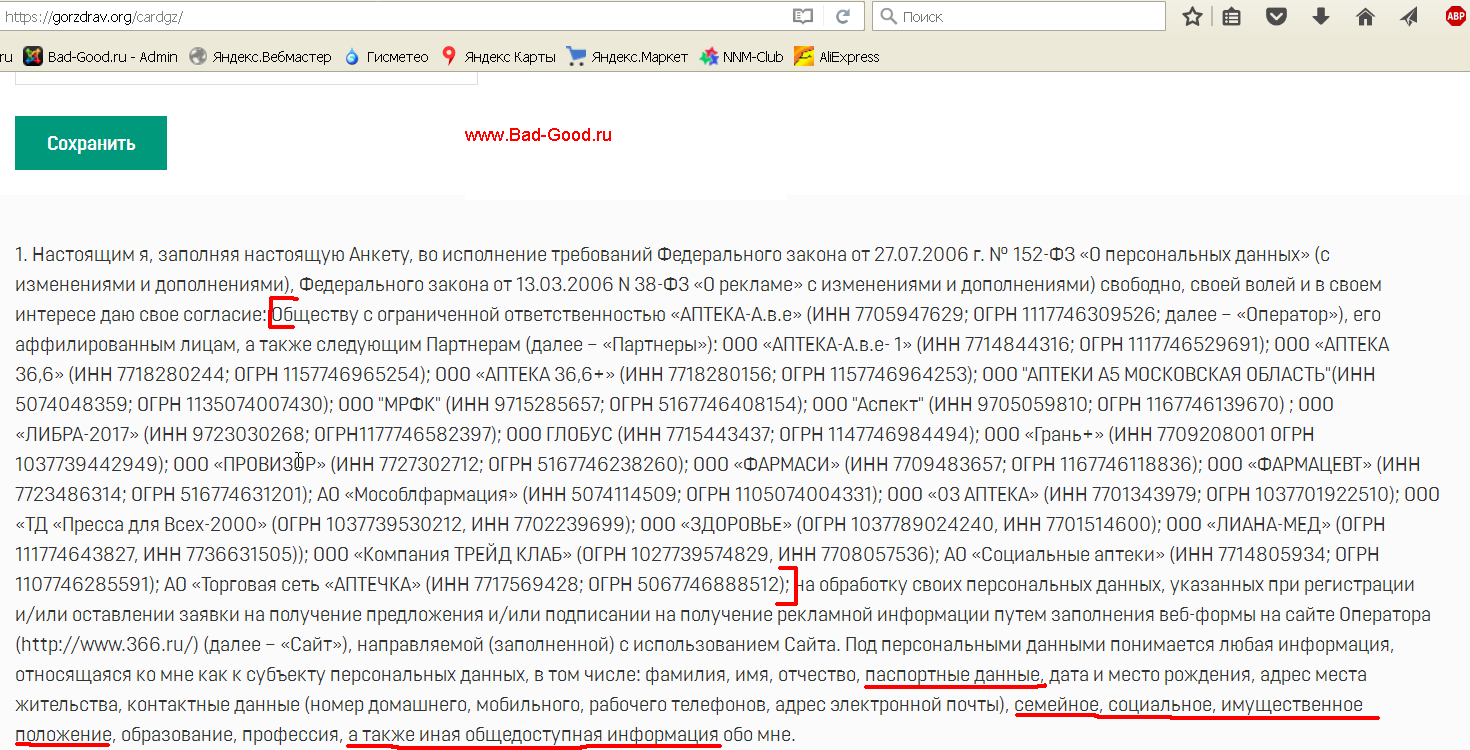Reload the page with the refresh icon
The width and height of the screenshot is (1470, 750).
tap(843, 16)
